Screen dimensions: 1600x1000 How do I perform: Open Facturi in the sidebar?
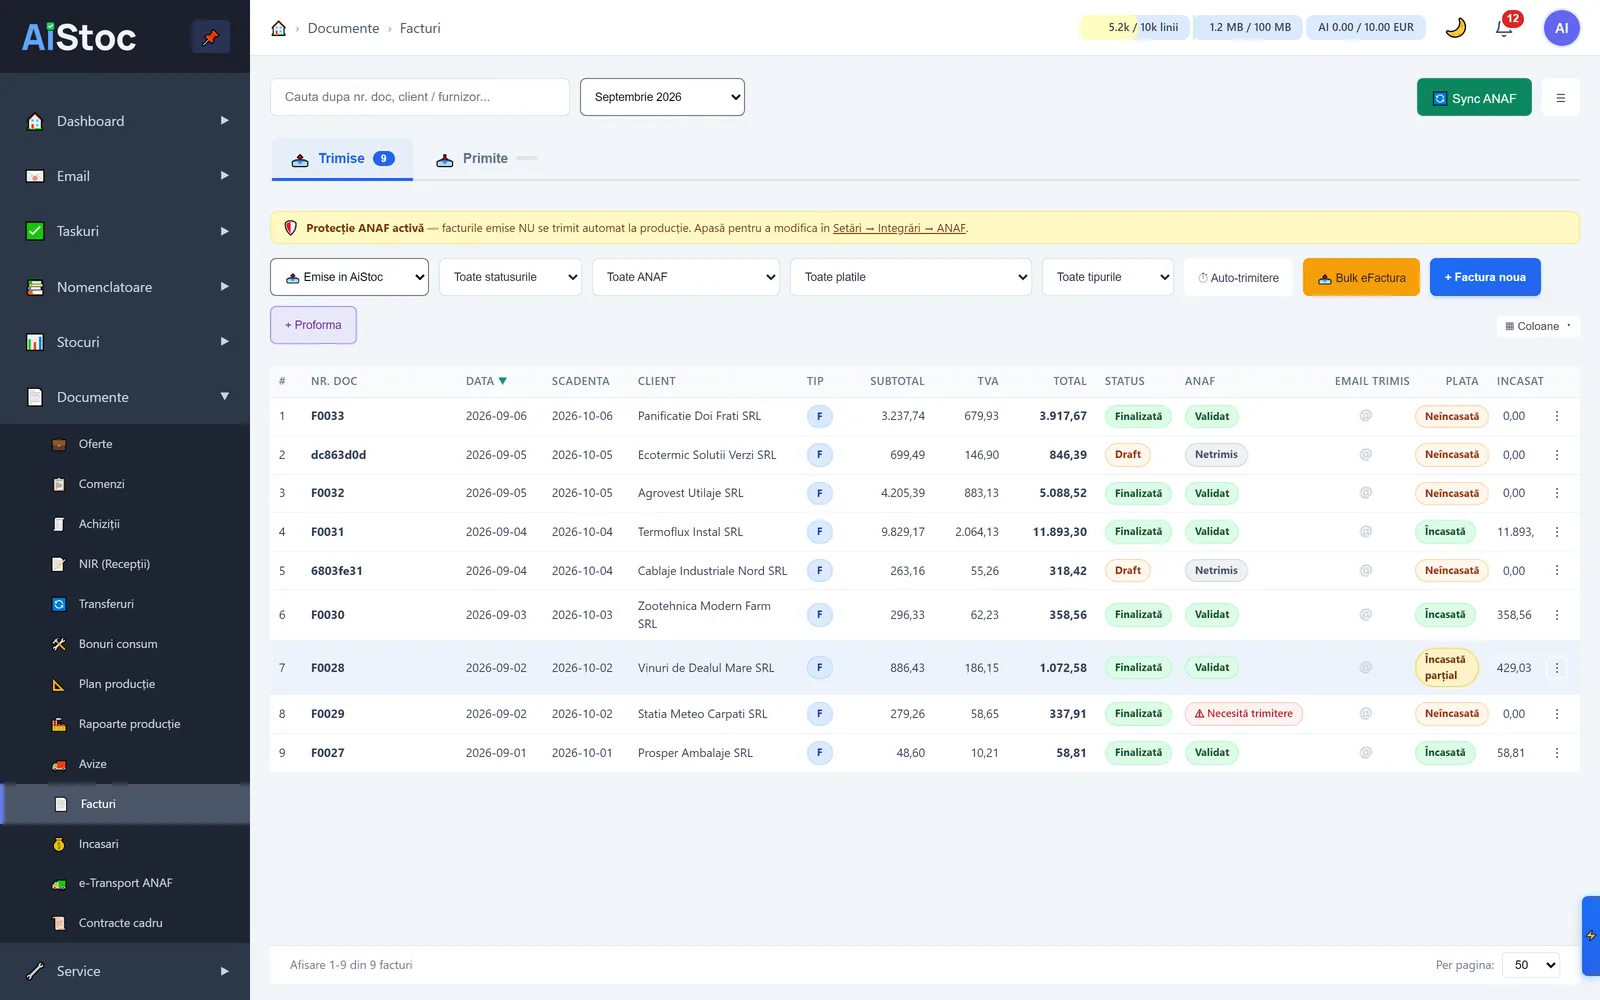(125, 804)
